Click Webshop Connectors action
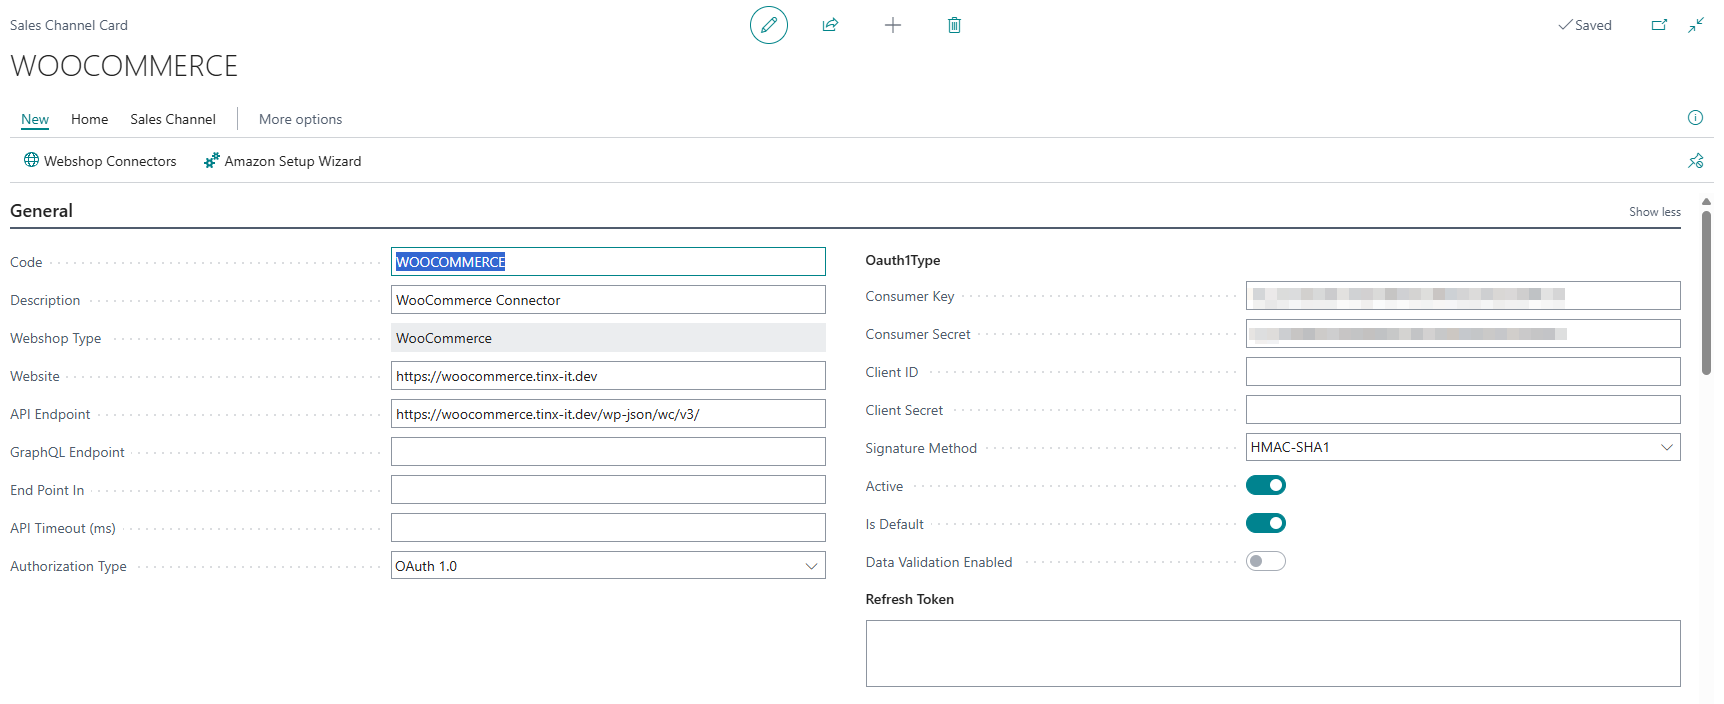 [x=100, y=161]
